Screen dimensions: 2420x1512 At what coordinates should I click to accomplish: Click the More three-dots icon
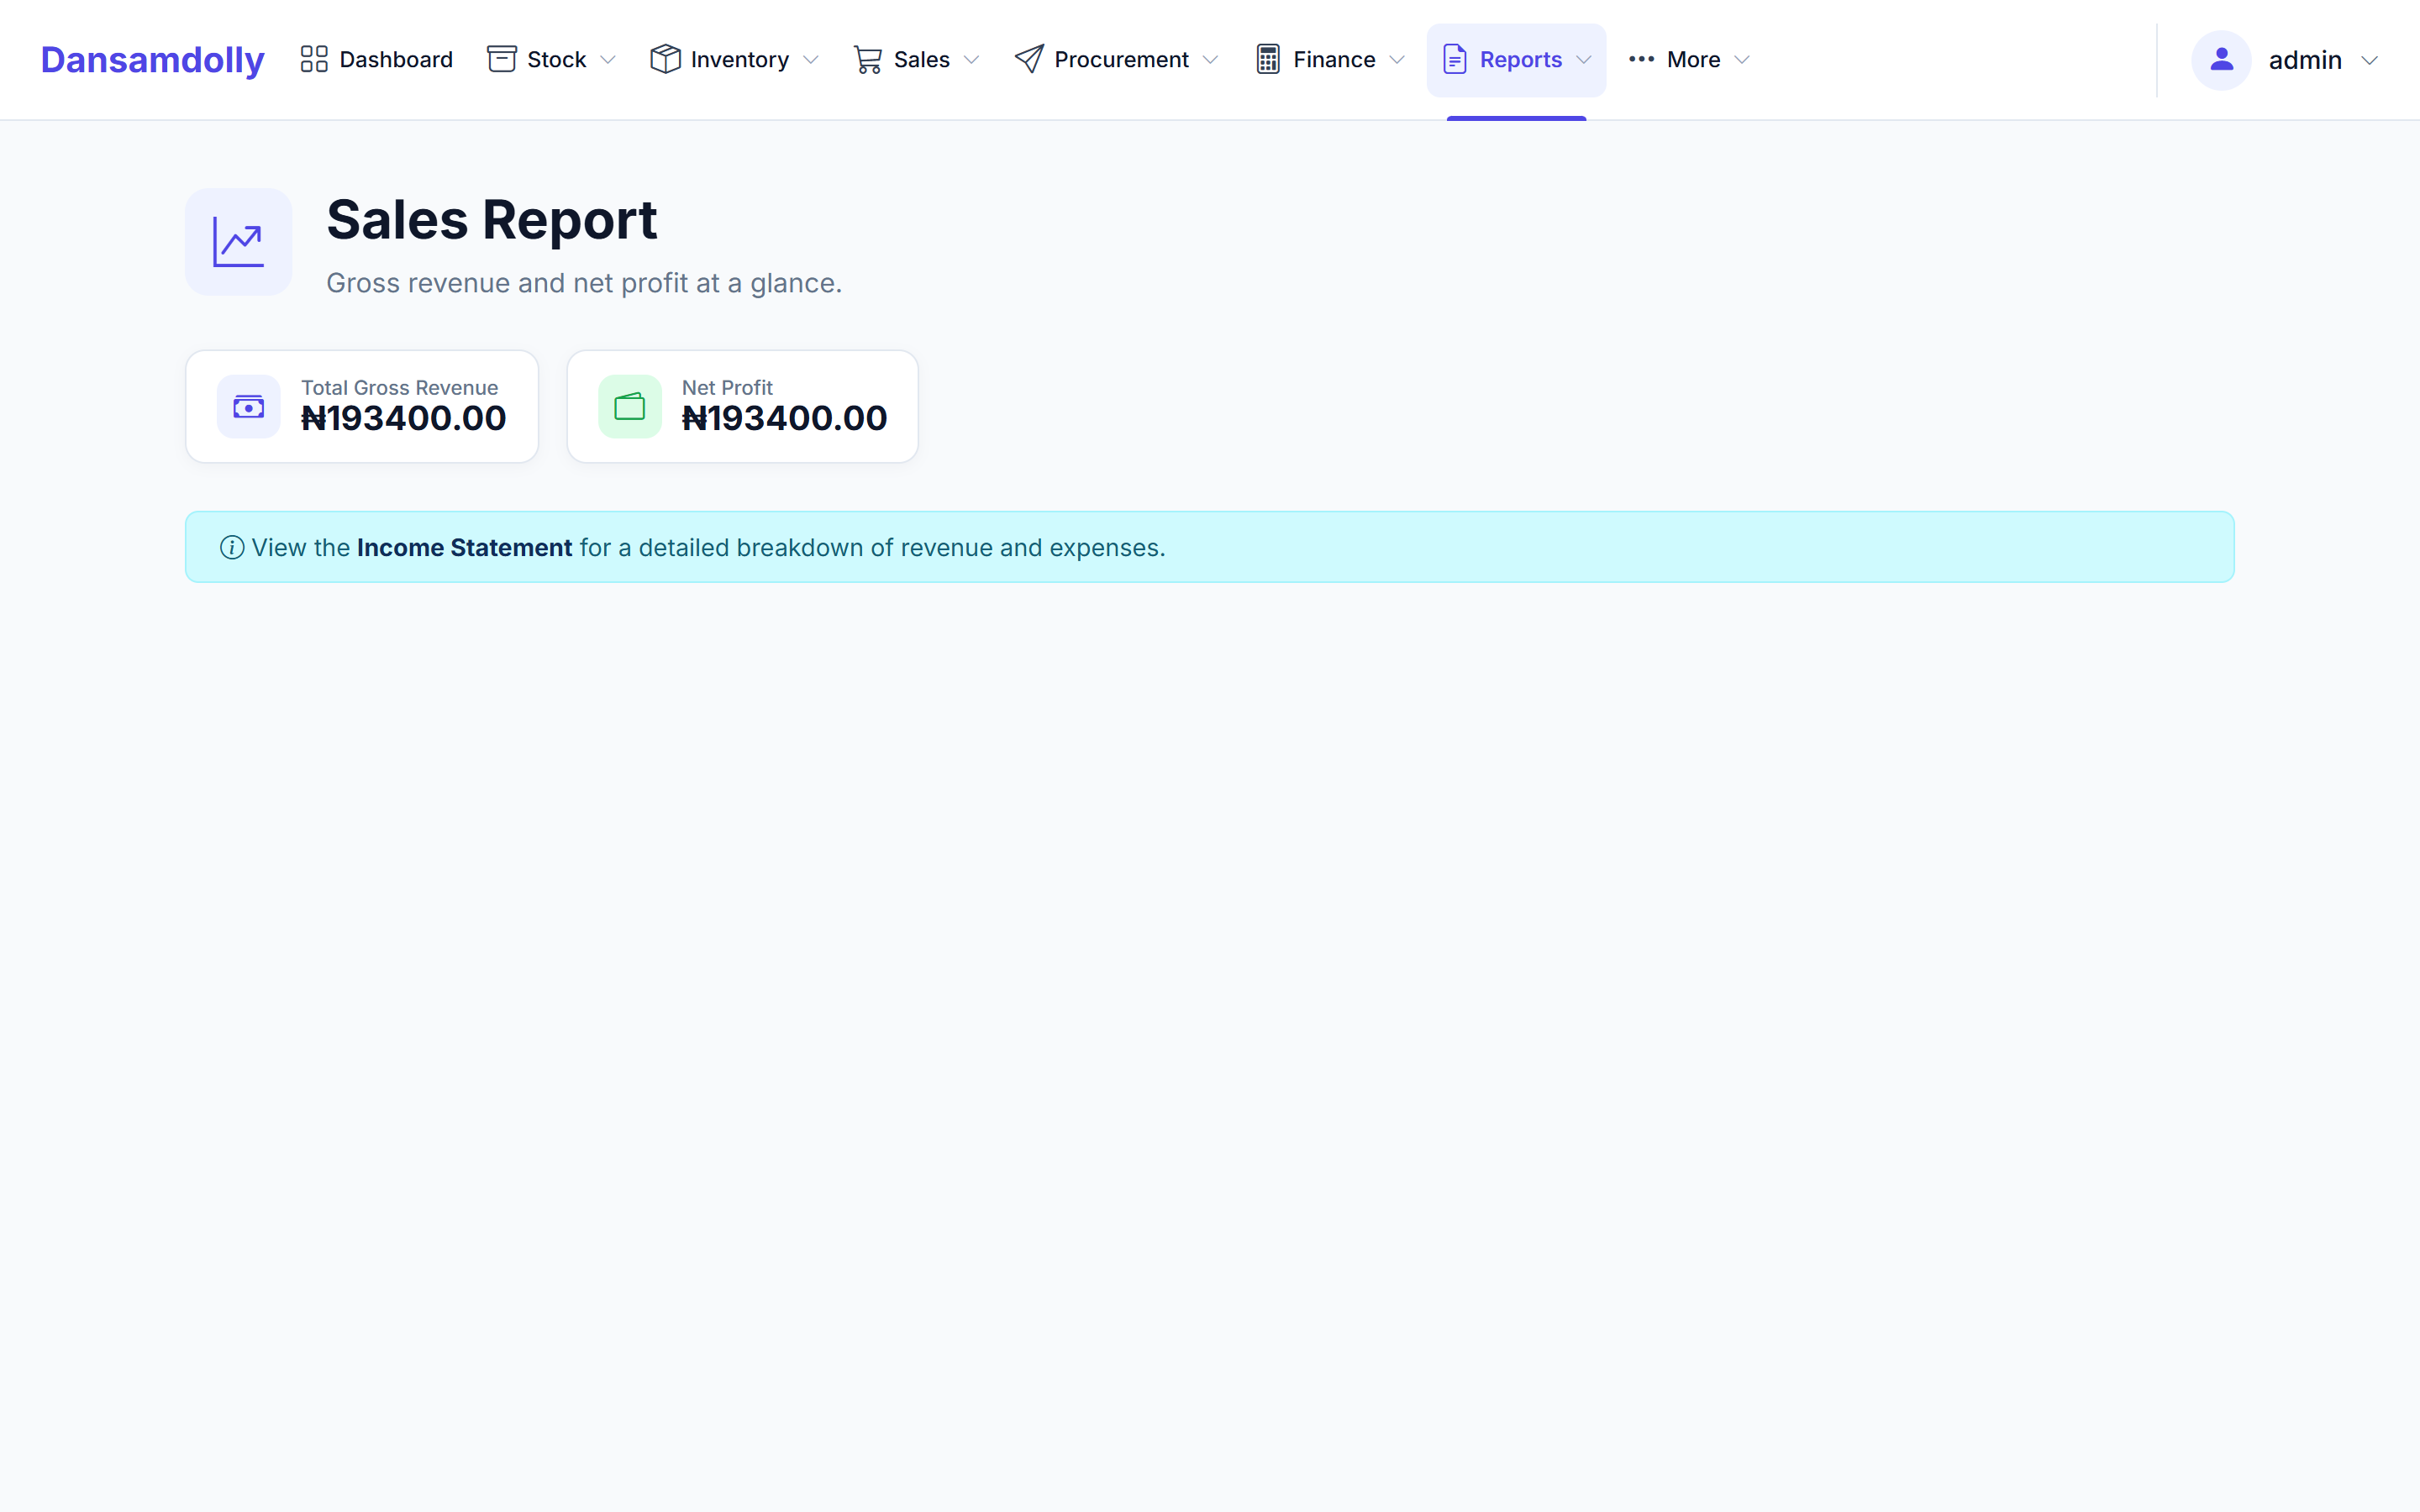point(1641,60)
